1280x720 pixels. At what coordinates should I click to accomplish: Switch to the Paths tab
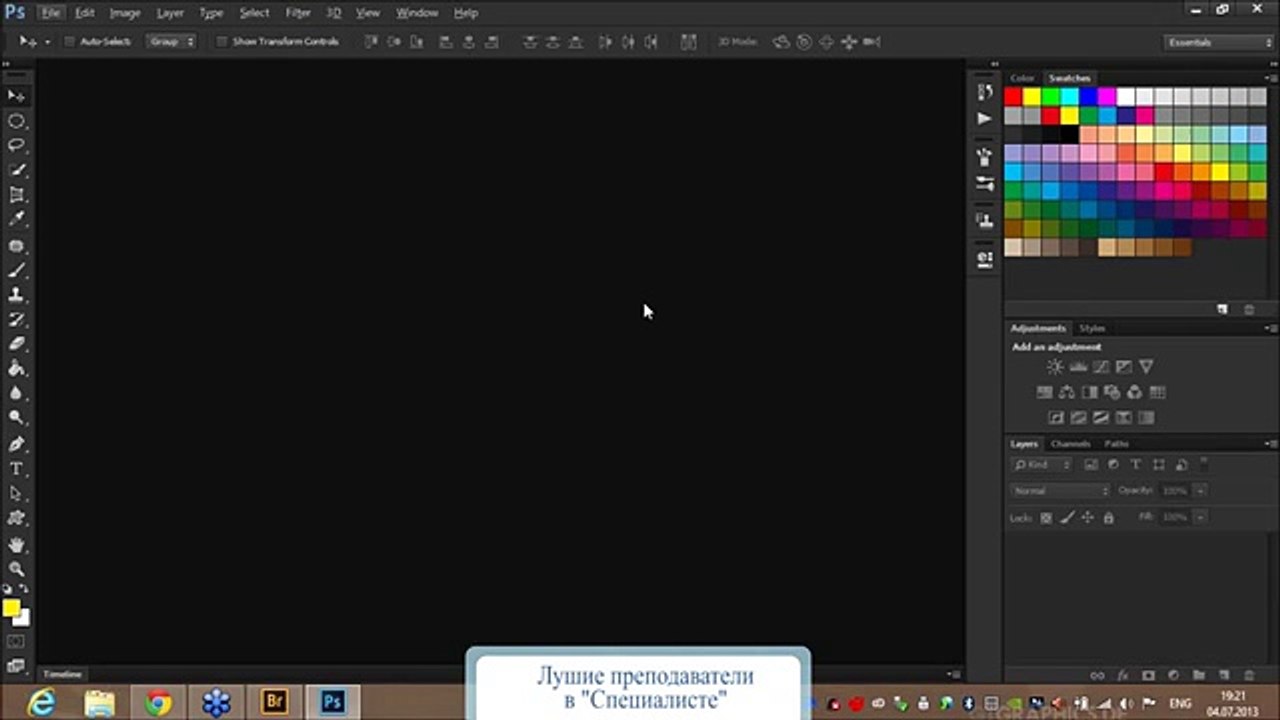1116,444
